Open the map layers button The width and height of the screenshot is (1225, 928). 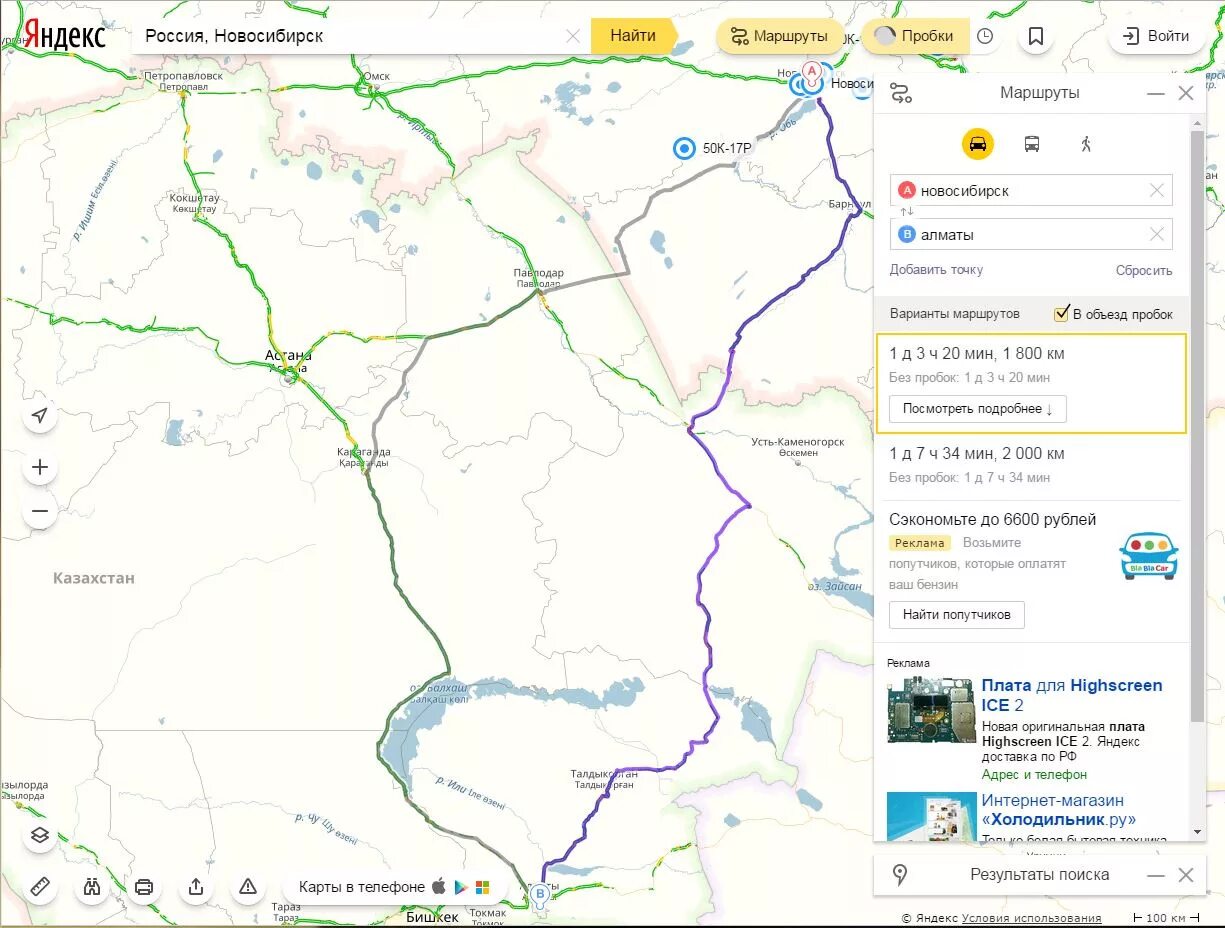40,835
